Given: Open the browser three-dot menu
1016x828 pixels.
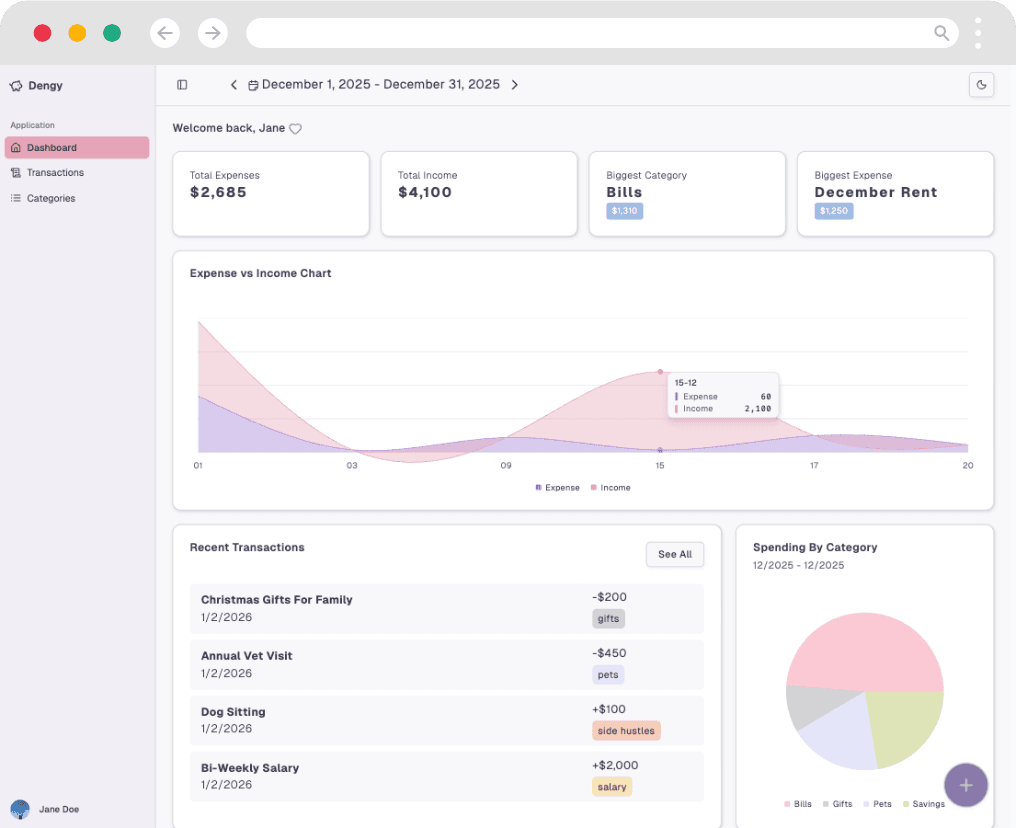Looking at the screenshot, I should point(978,33).
